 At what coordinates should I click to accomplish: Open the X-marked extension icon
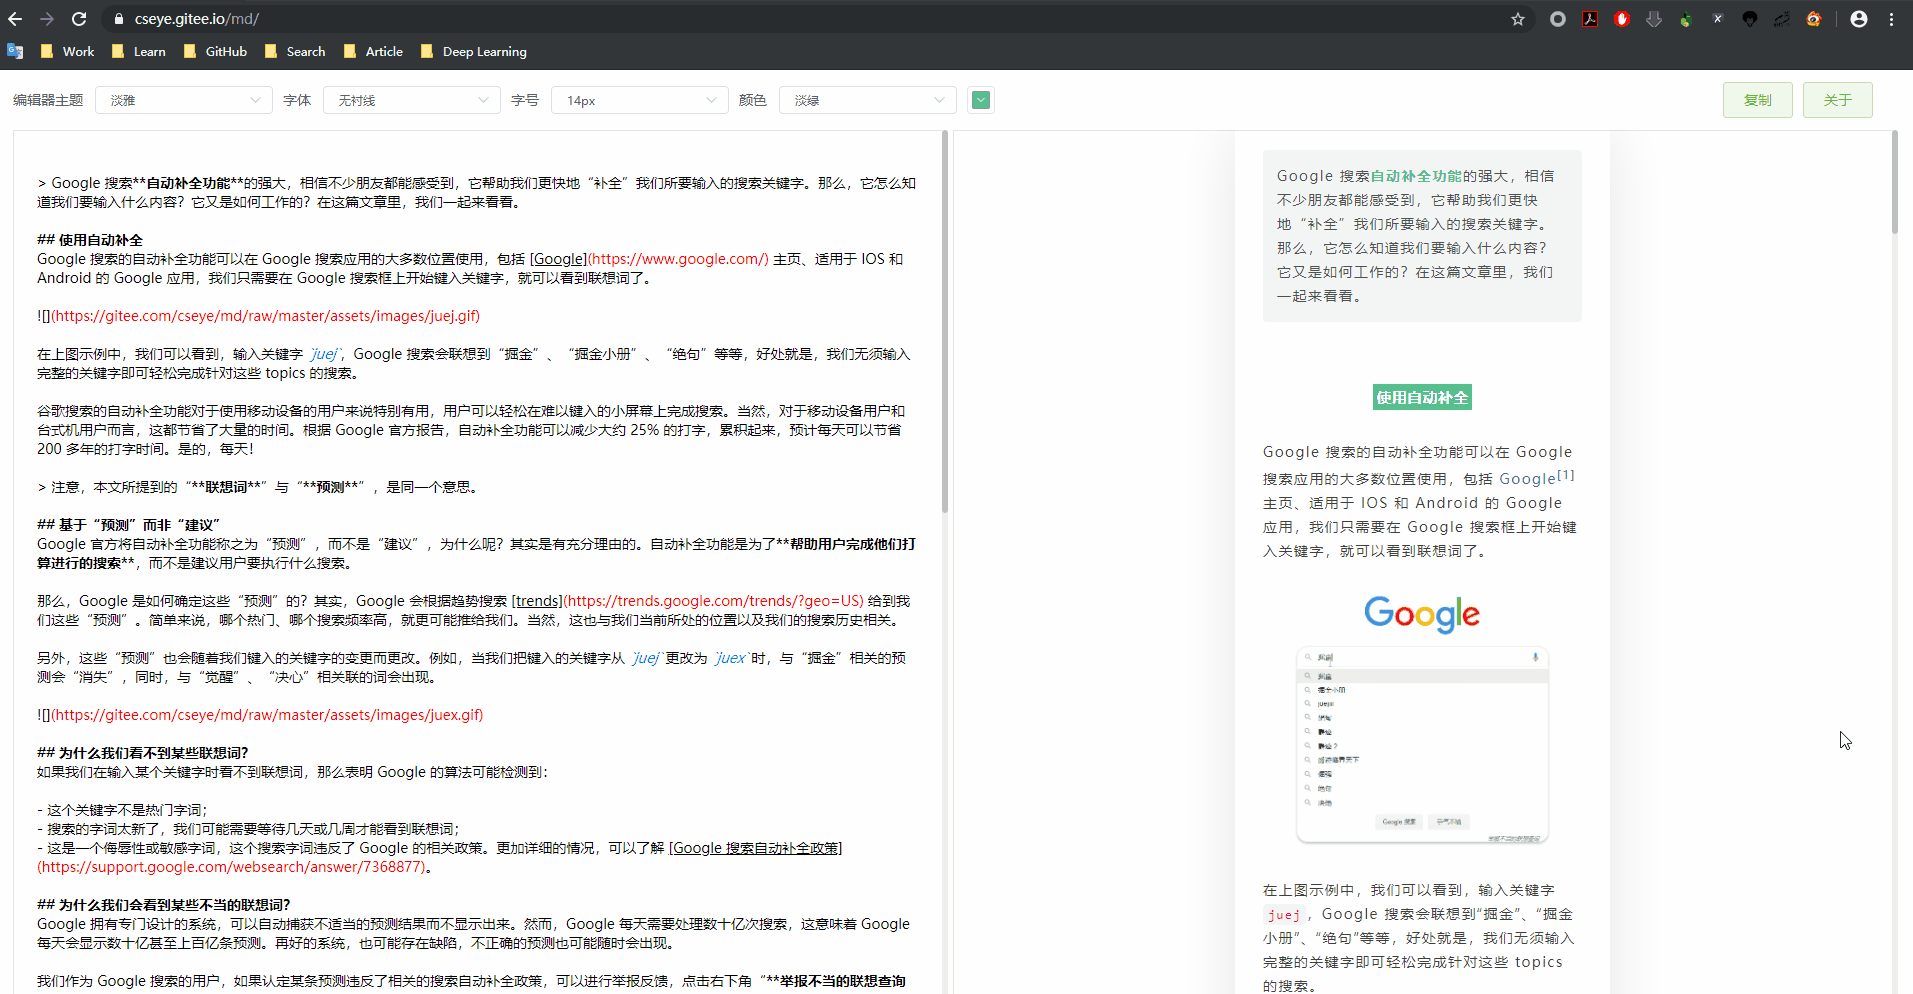point(1718,19)
